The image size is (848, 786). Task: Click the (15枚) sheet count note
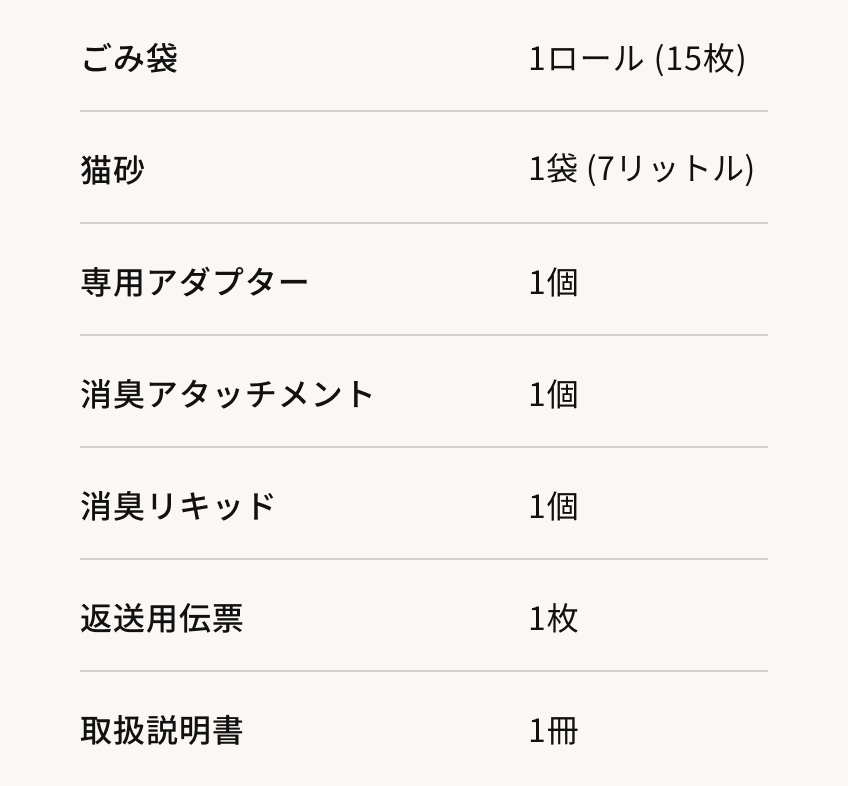point(700,59)
